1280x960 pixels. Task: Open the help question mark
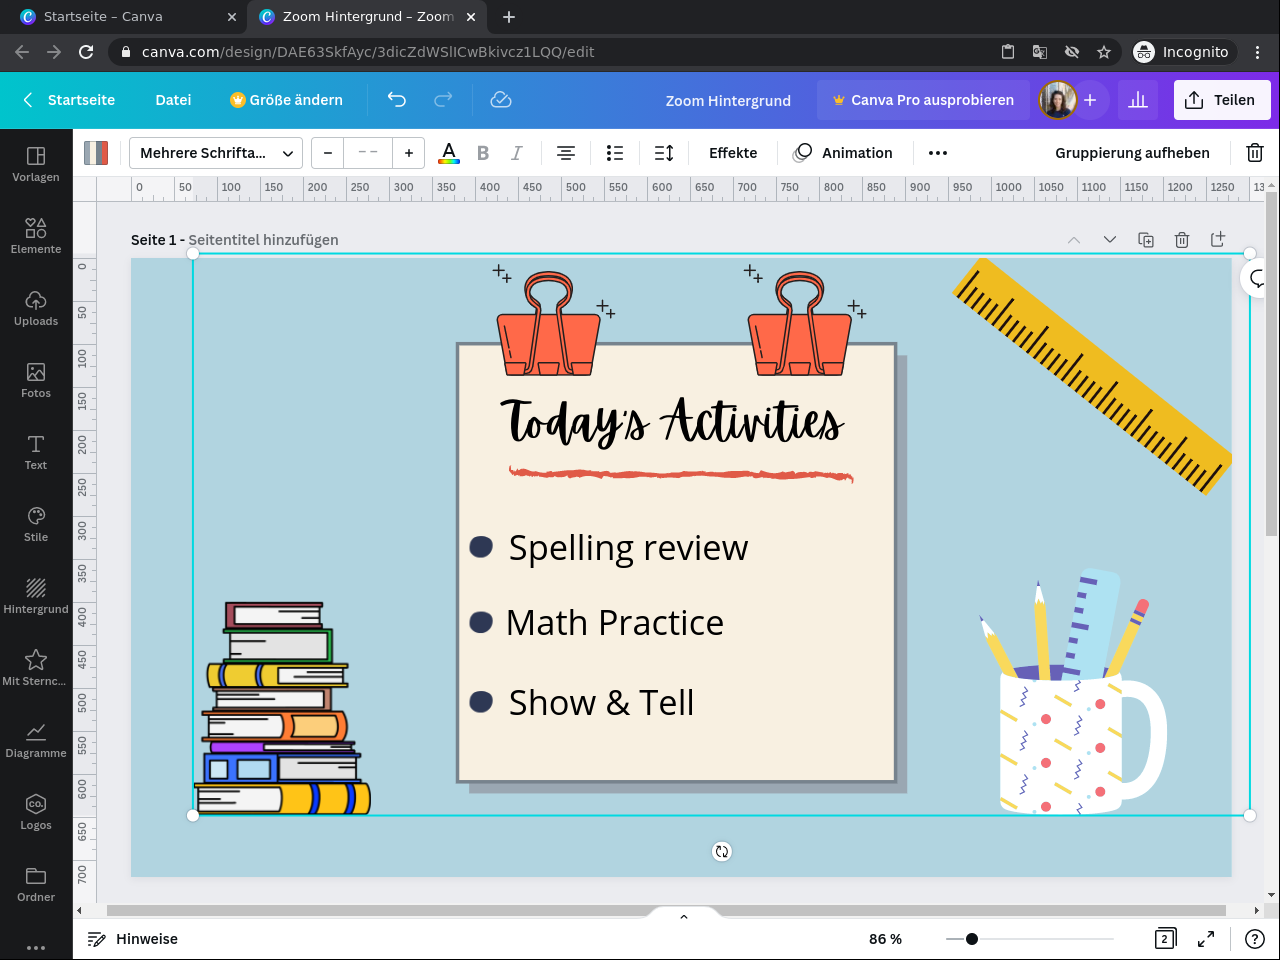(x=1255, y=939)
